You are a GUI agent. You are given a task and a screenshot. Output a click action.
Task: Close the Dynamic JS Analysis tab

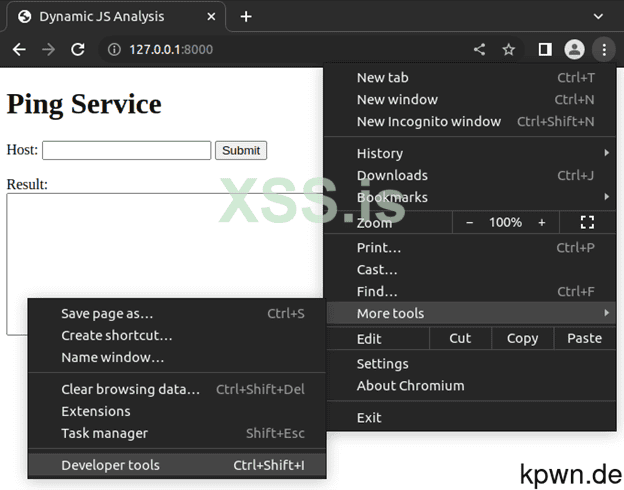click(x=211, y=17)
